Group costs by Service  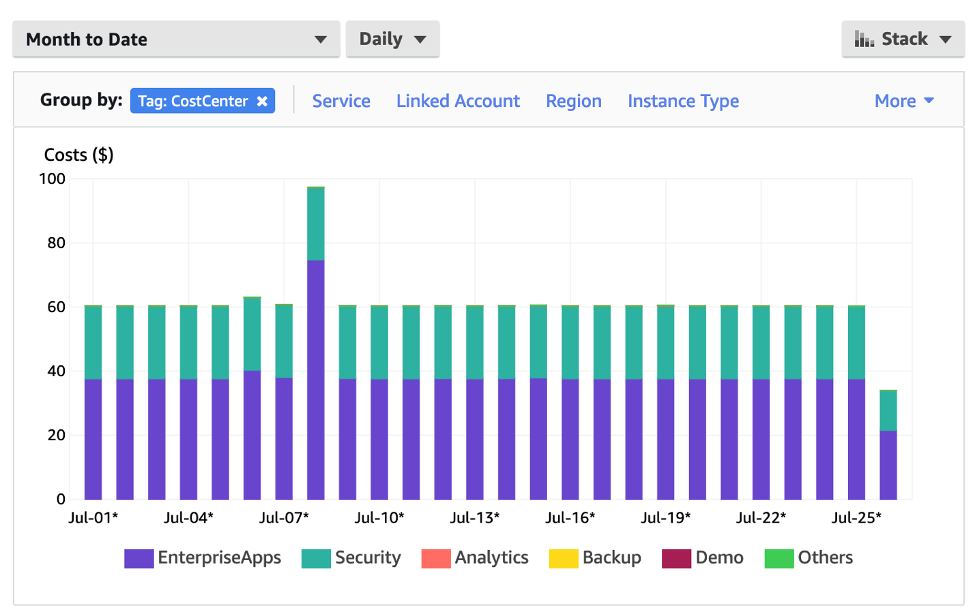341,101
